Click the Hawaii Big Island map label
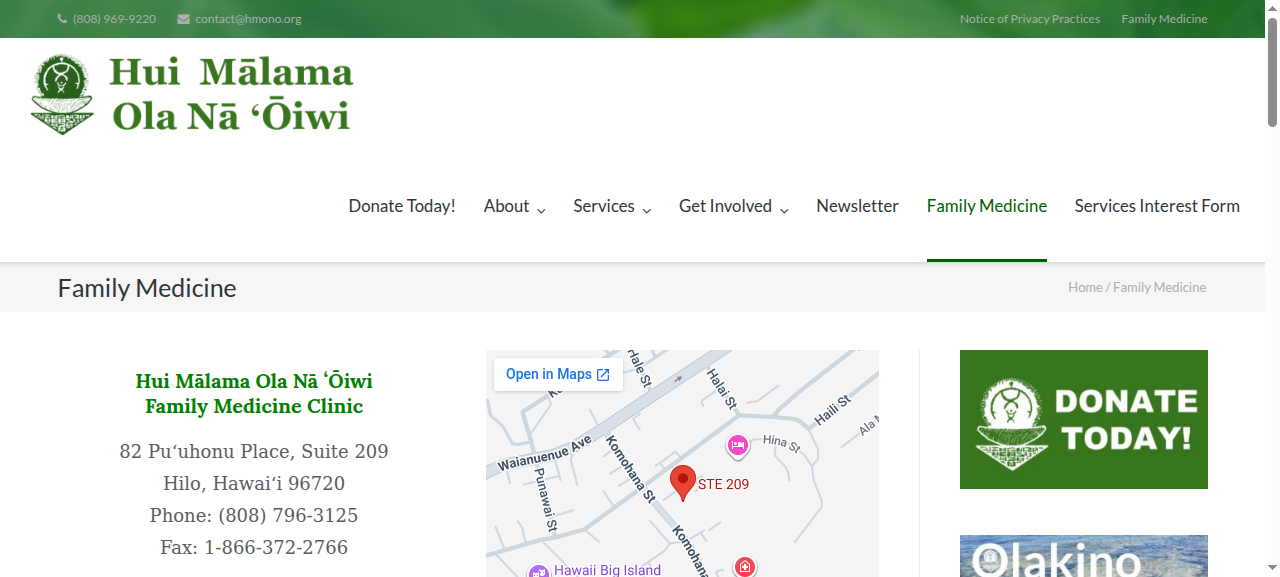 click(607, 570)
